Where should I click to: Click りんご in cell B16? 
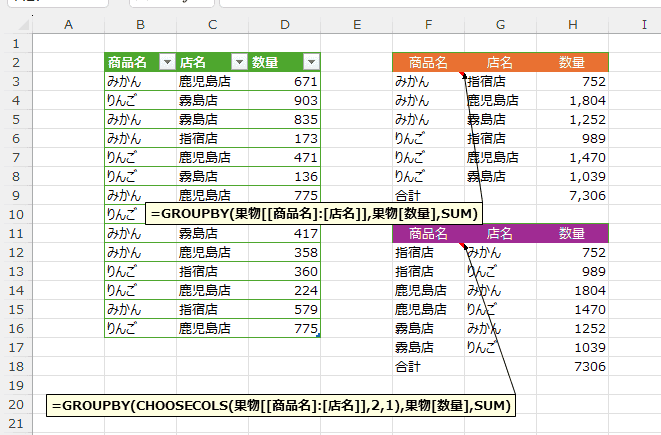tap(140, 328)
